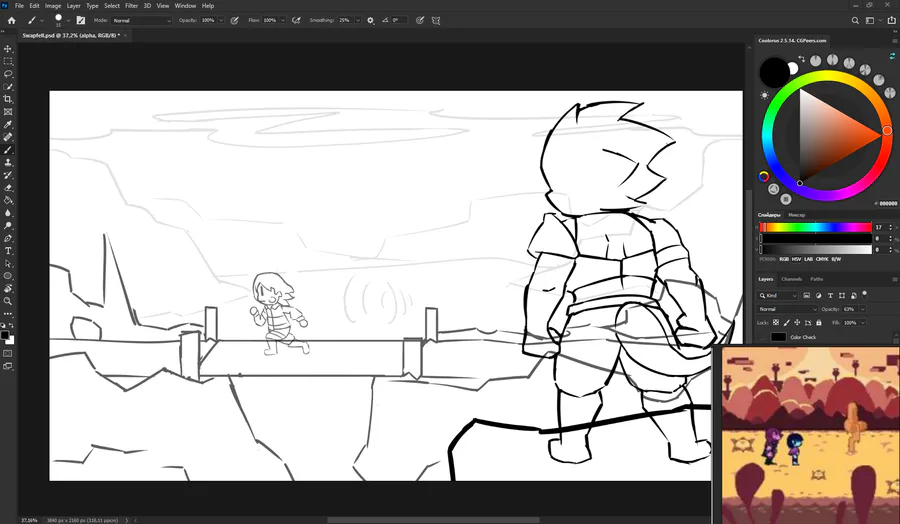The width and height of the screenshot is (900, 524).
Task: Toggle pressure for opacity
Action: 234,20
